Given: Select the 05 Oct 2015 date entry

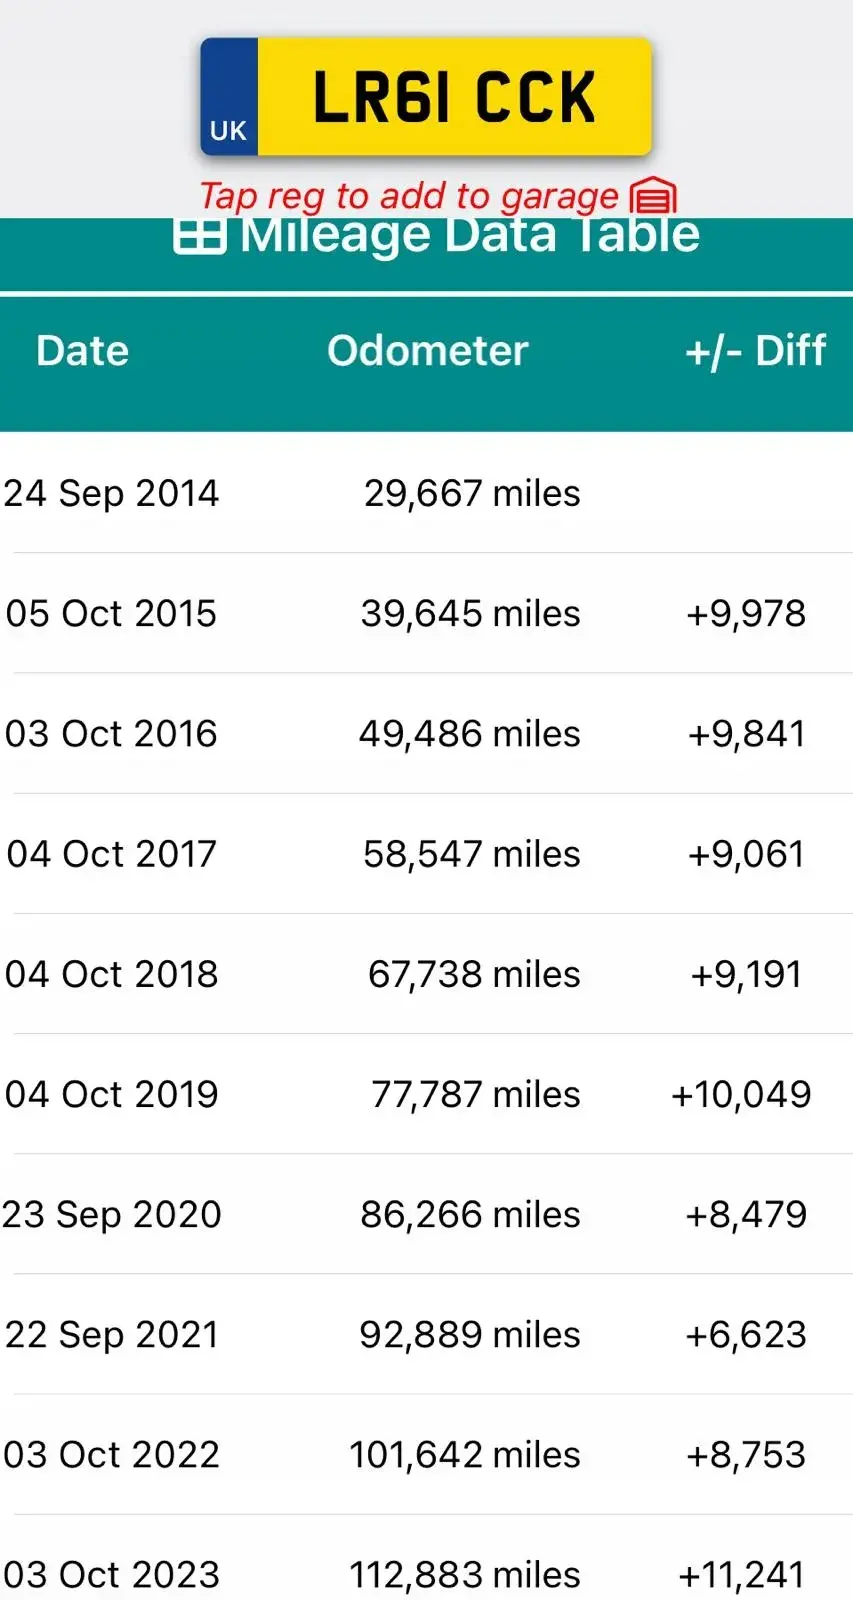Looking at the screenshot, I should tap(111, 613).
